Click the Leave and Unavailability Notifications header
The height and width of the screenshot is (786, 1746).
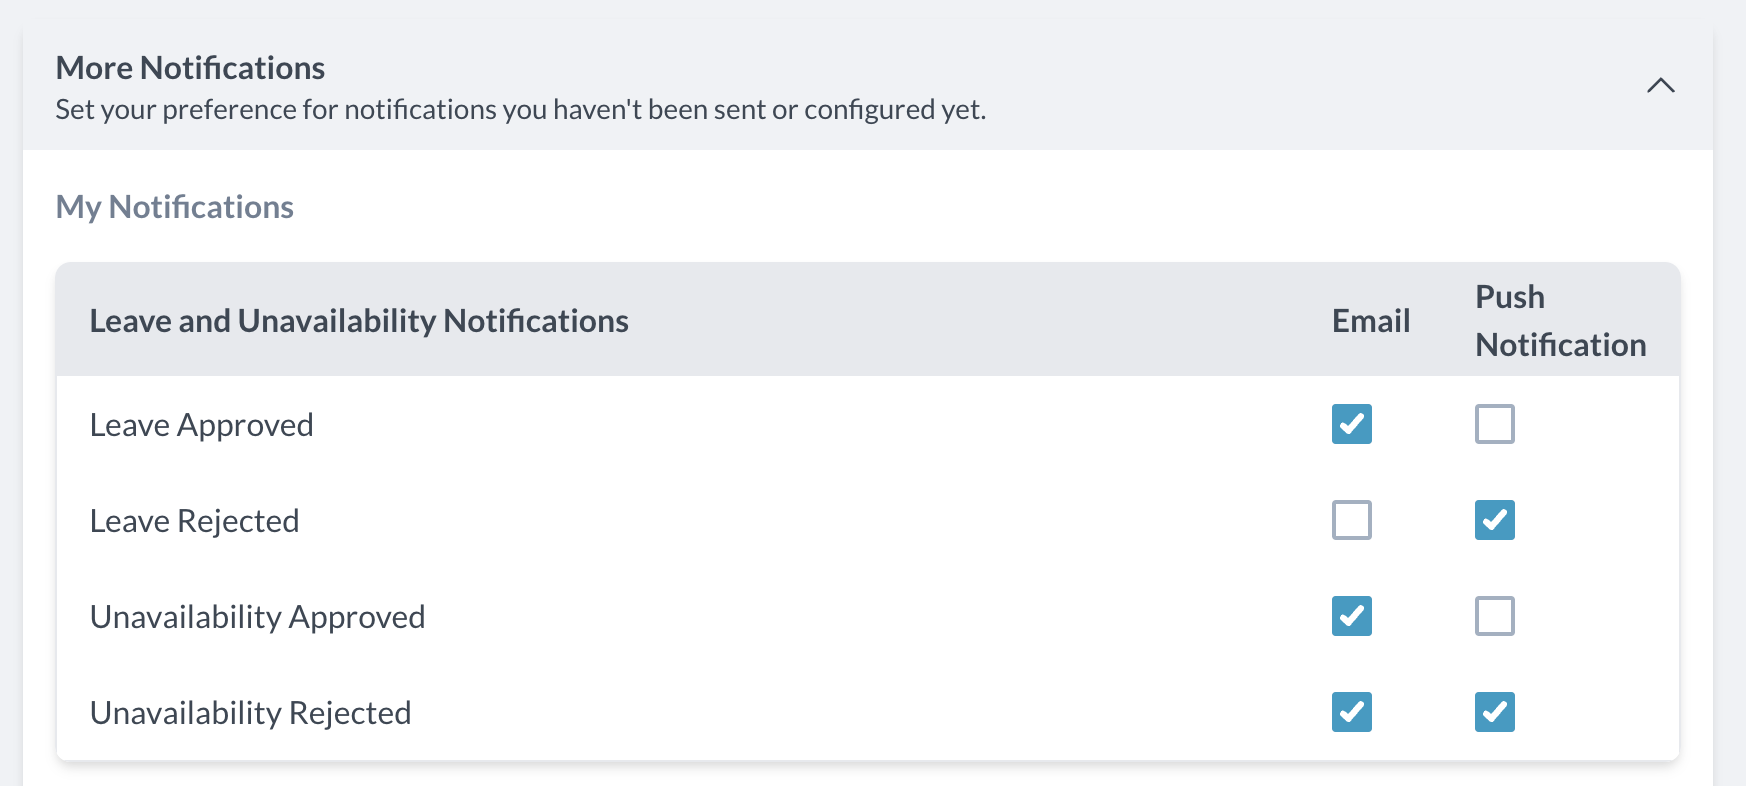click(359, 321)
